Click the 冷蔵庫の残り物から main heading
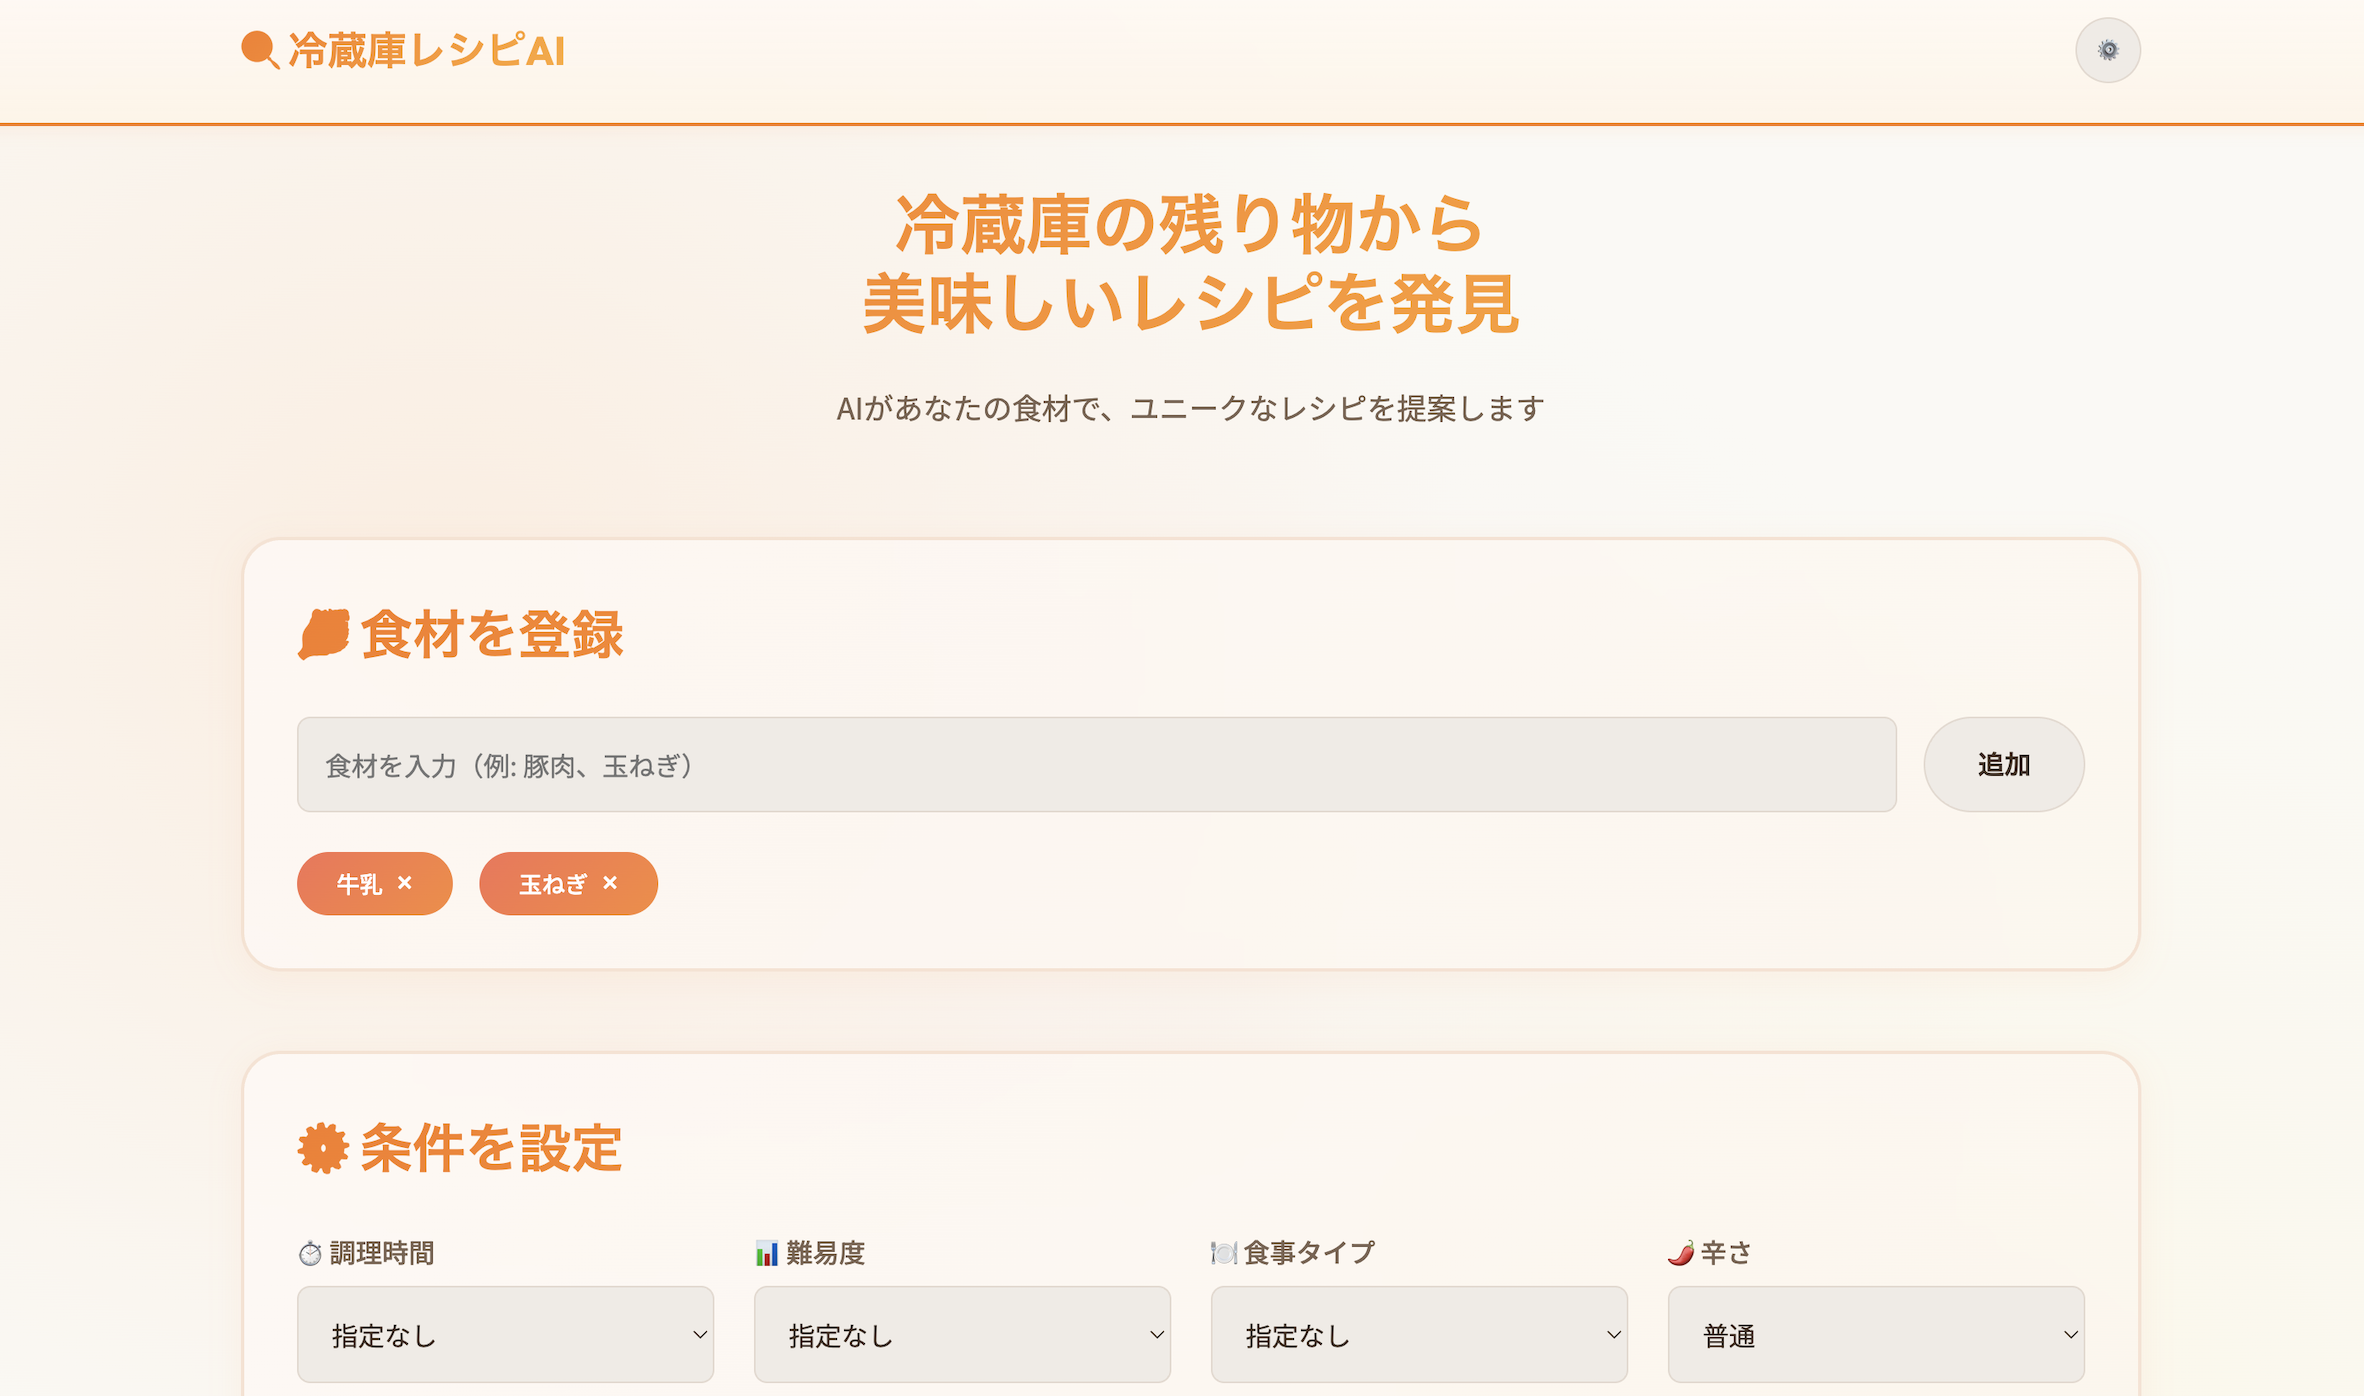The height and width of the screenshot is (1396, 2364). (x=1190, y=224)
